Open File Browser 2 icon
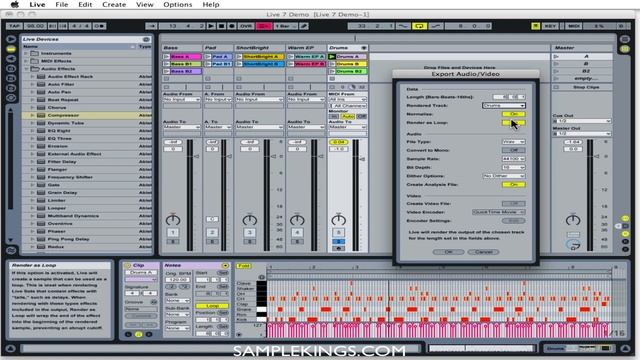Viewport: 640px width, 360px height. click(11, 78)
